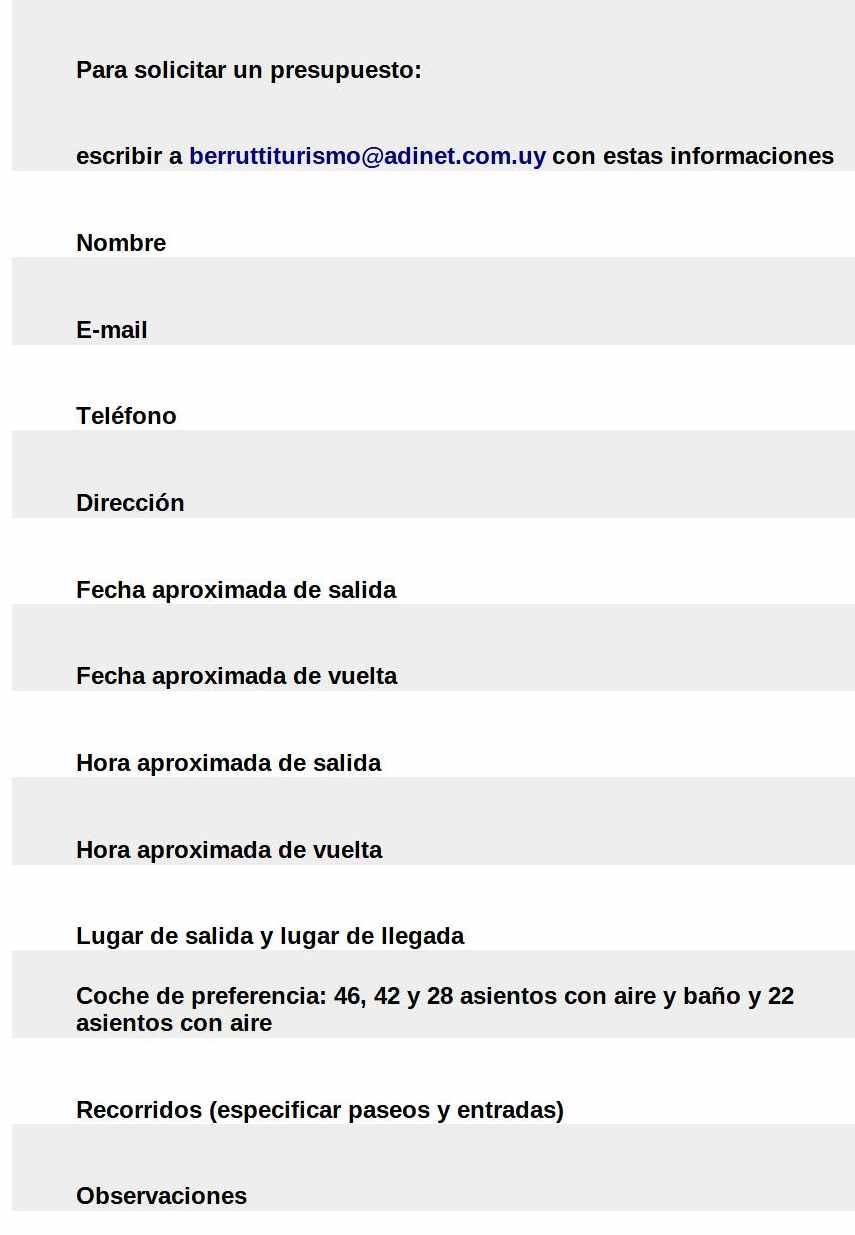The height and width of the screenshot is (1235, 855).
Task: Click the 'Observaciones' row label
Action: 161,1196
